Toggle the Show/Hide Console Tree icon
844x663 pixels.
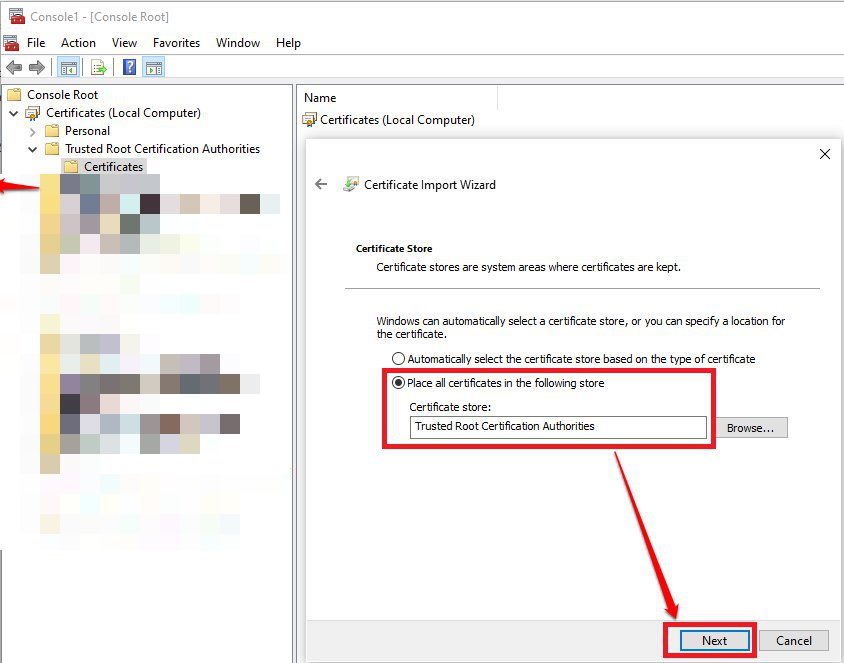coord(69,68)
